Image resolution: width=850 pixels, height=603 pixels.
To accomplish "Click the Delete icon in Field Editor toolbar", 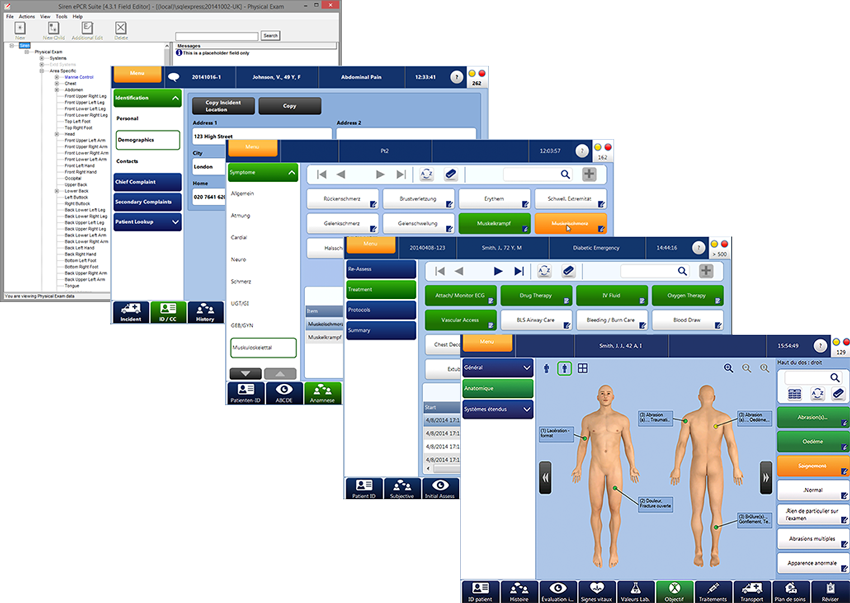I will coord(121,31).
